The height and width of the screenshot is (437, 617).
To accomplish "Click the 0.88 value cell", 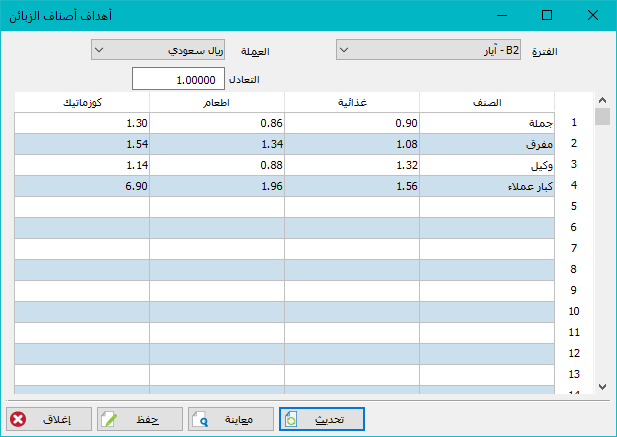I will pyautogui.click(x=217, y=165).
